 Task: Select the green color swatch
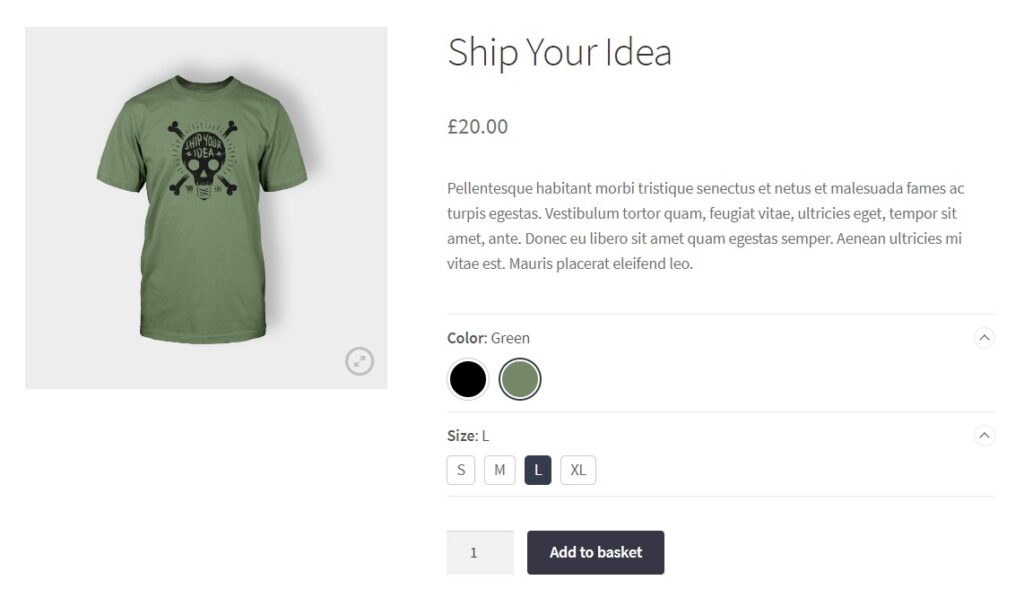(x=520, y=379)
